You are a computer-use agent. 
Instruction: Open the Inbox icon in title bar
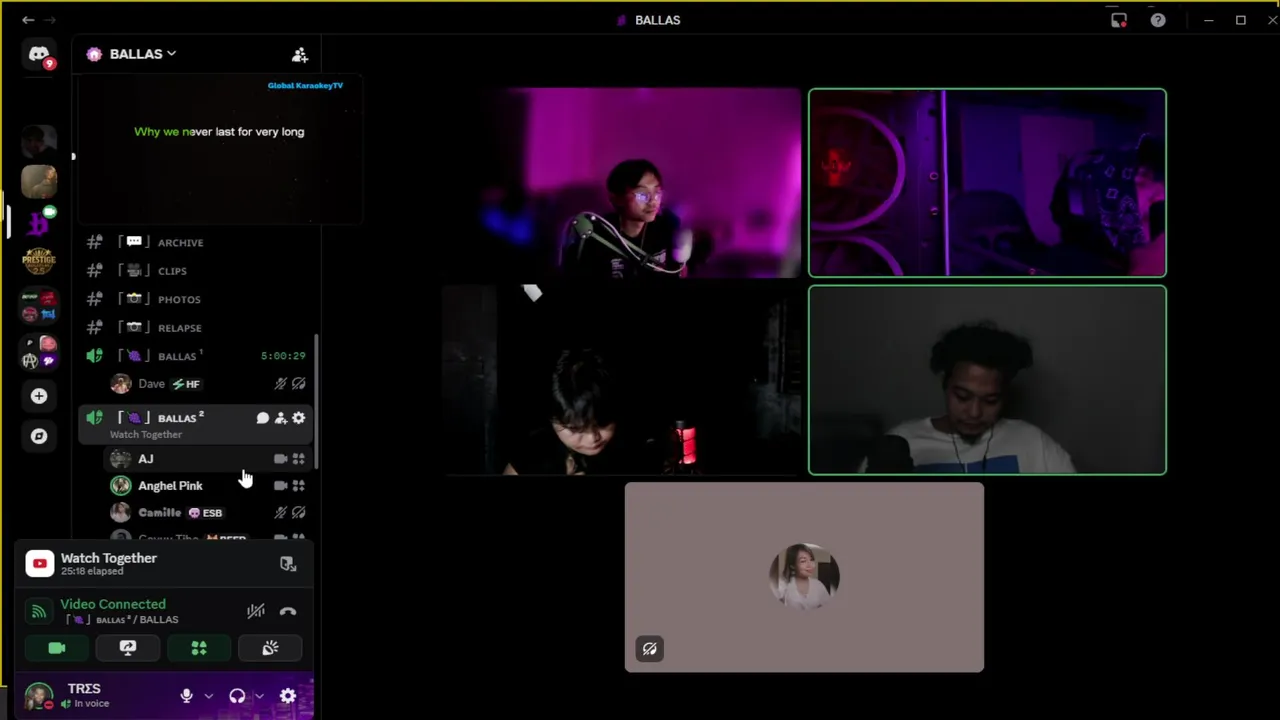click(x=1119, y=20)
